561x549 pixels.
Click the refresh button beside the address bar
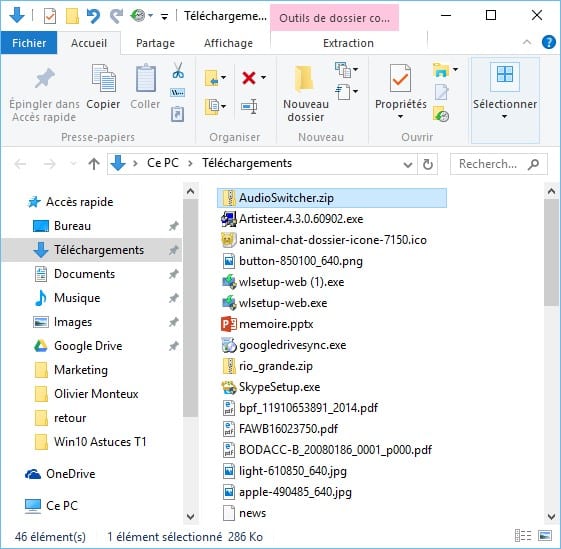(428, 164)
